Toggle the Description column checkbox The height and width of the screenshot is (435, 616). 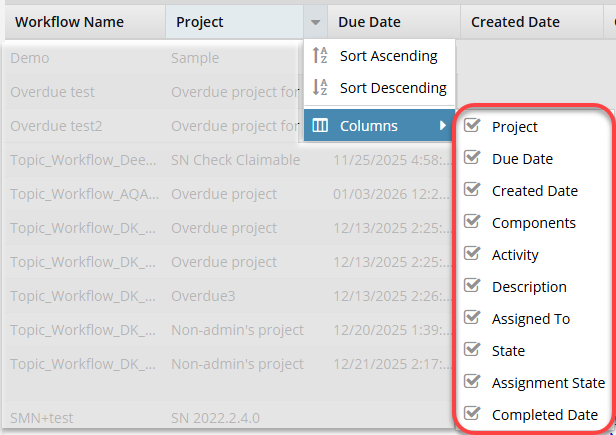tap(473, 287)
